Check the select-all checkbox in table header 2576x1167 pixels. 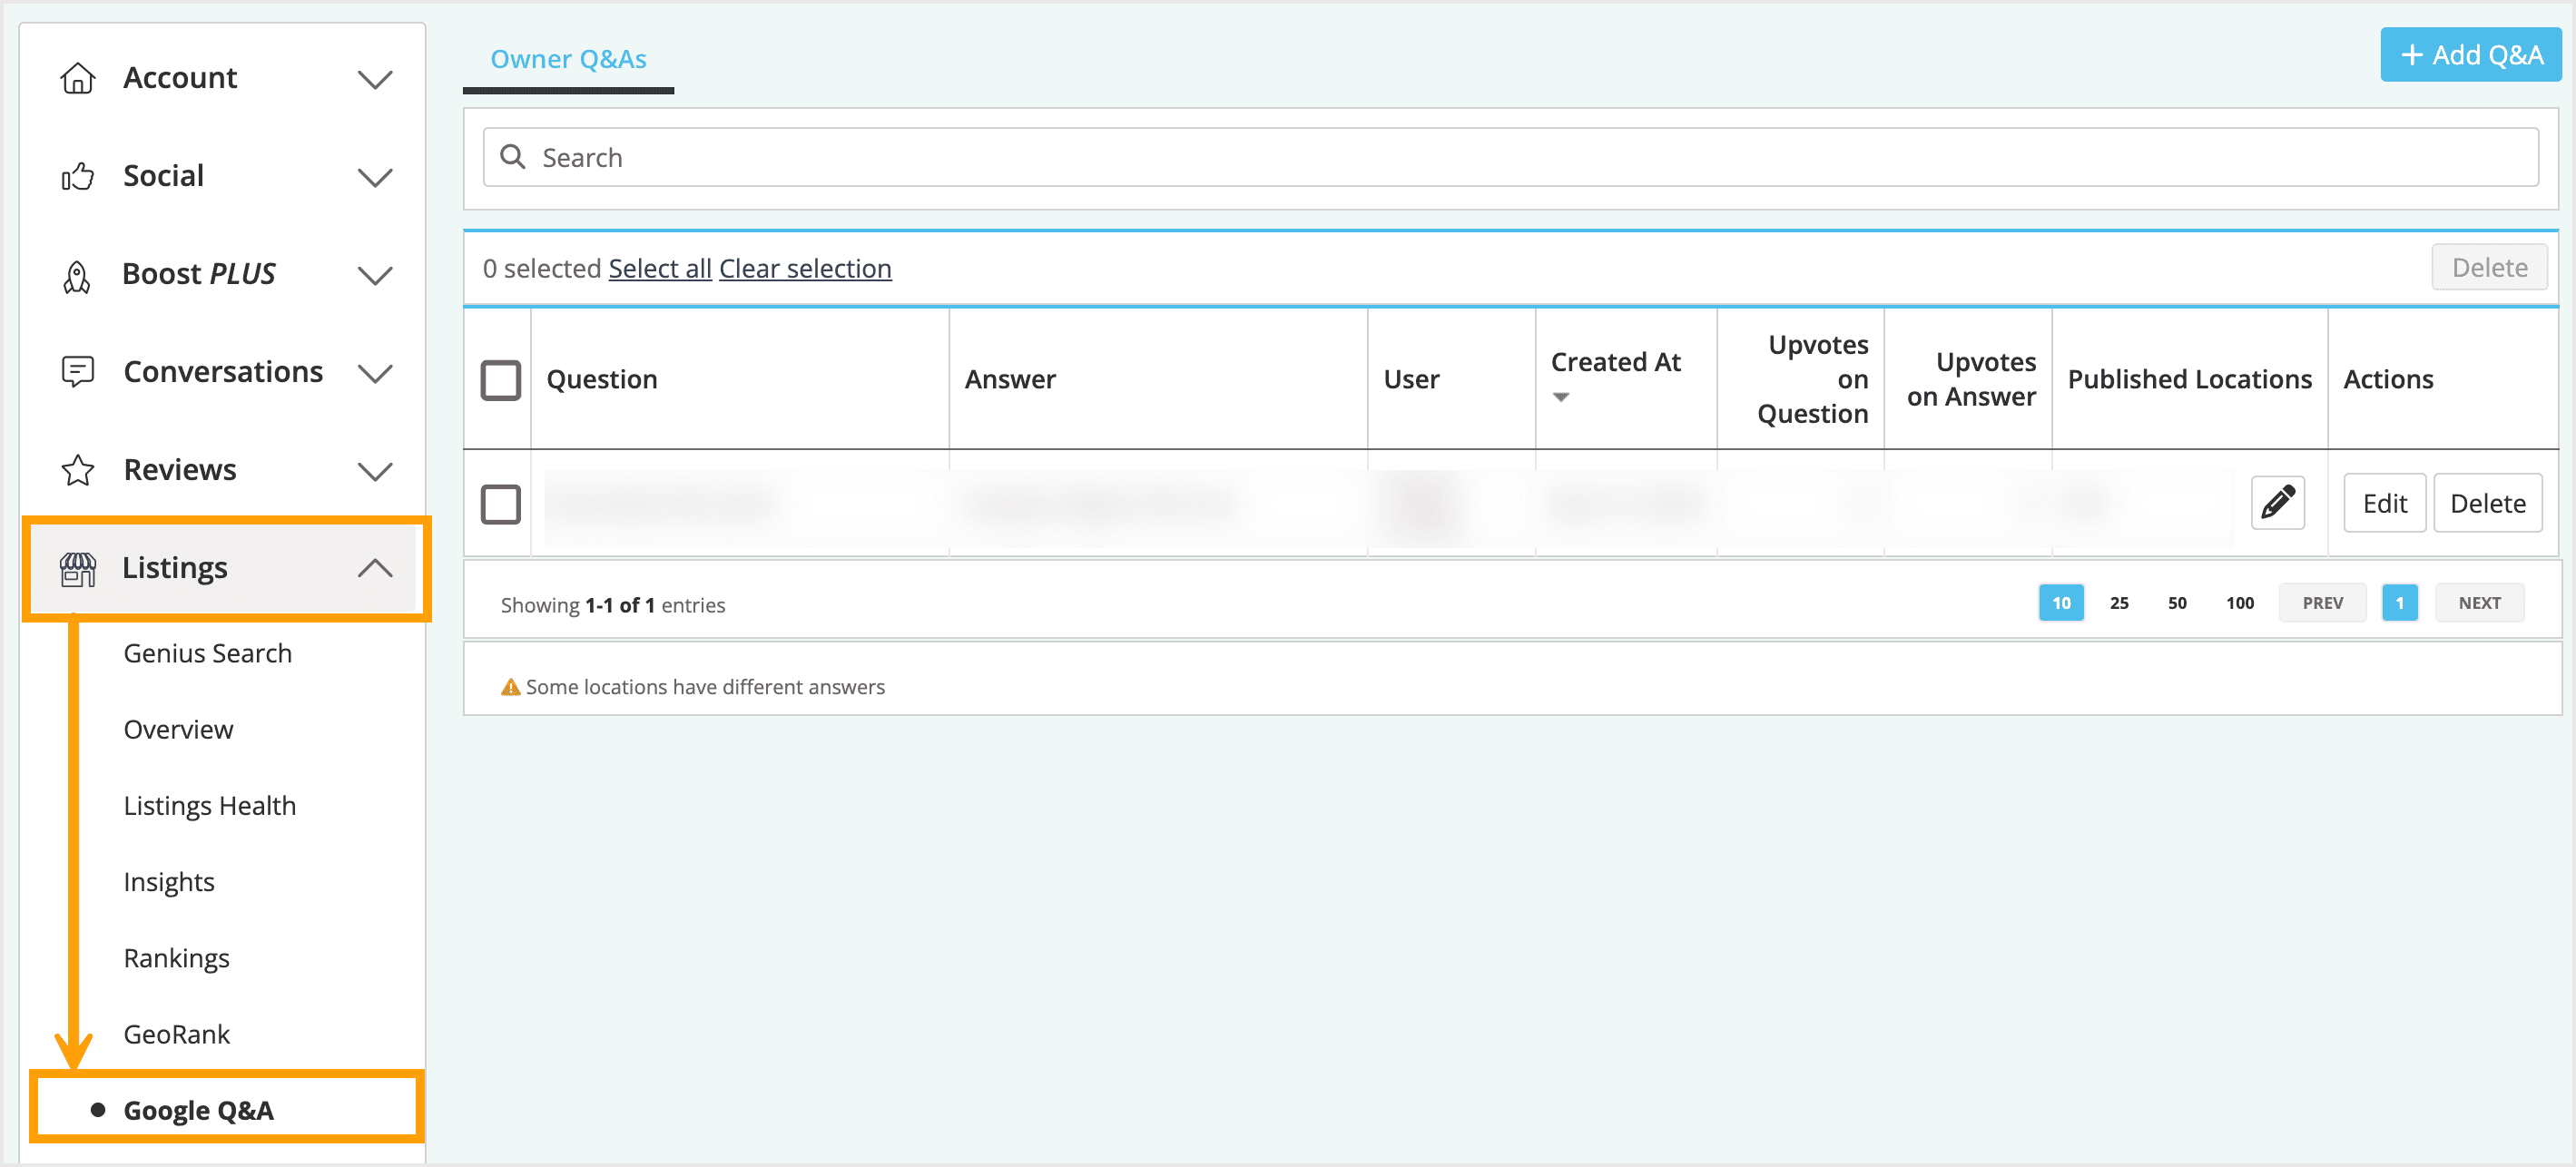500,380
